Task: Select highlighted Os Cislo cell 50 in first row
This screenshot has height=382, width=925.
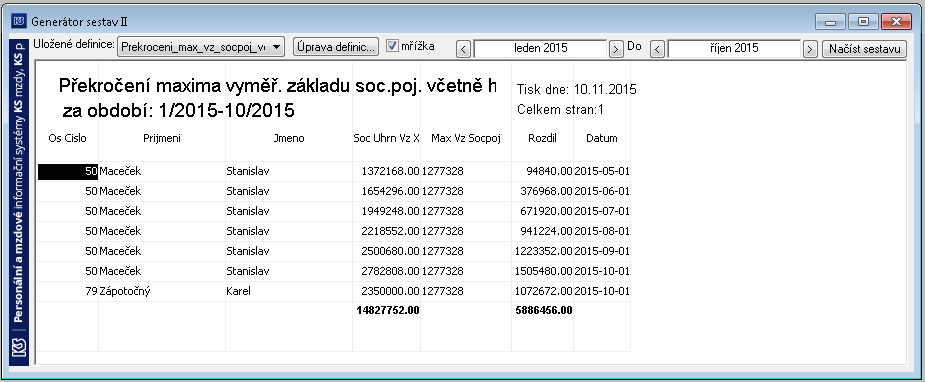Action: pos(67,172)
